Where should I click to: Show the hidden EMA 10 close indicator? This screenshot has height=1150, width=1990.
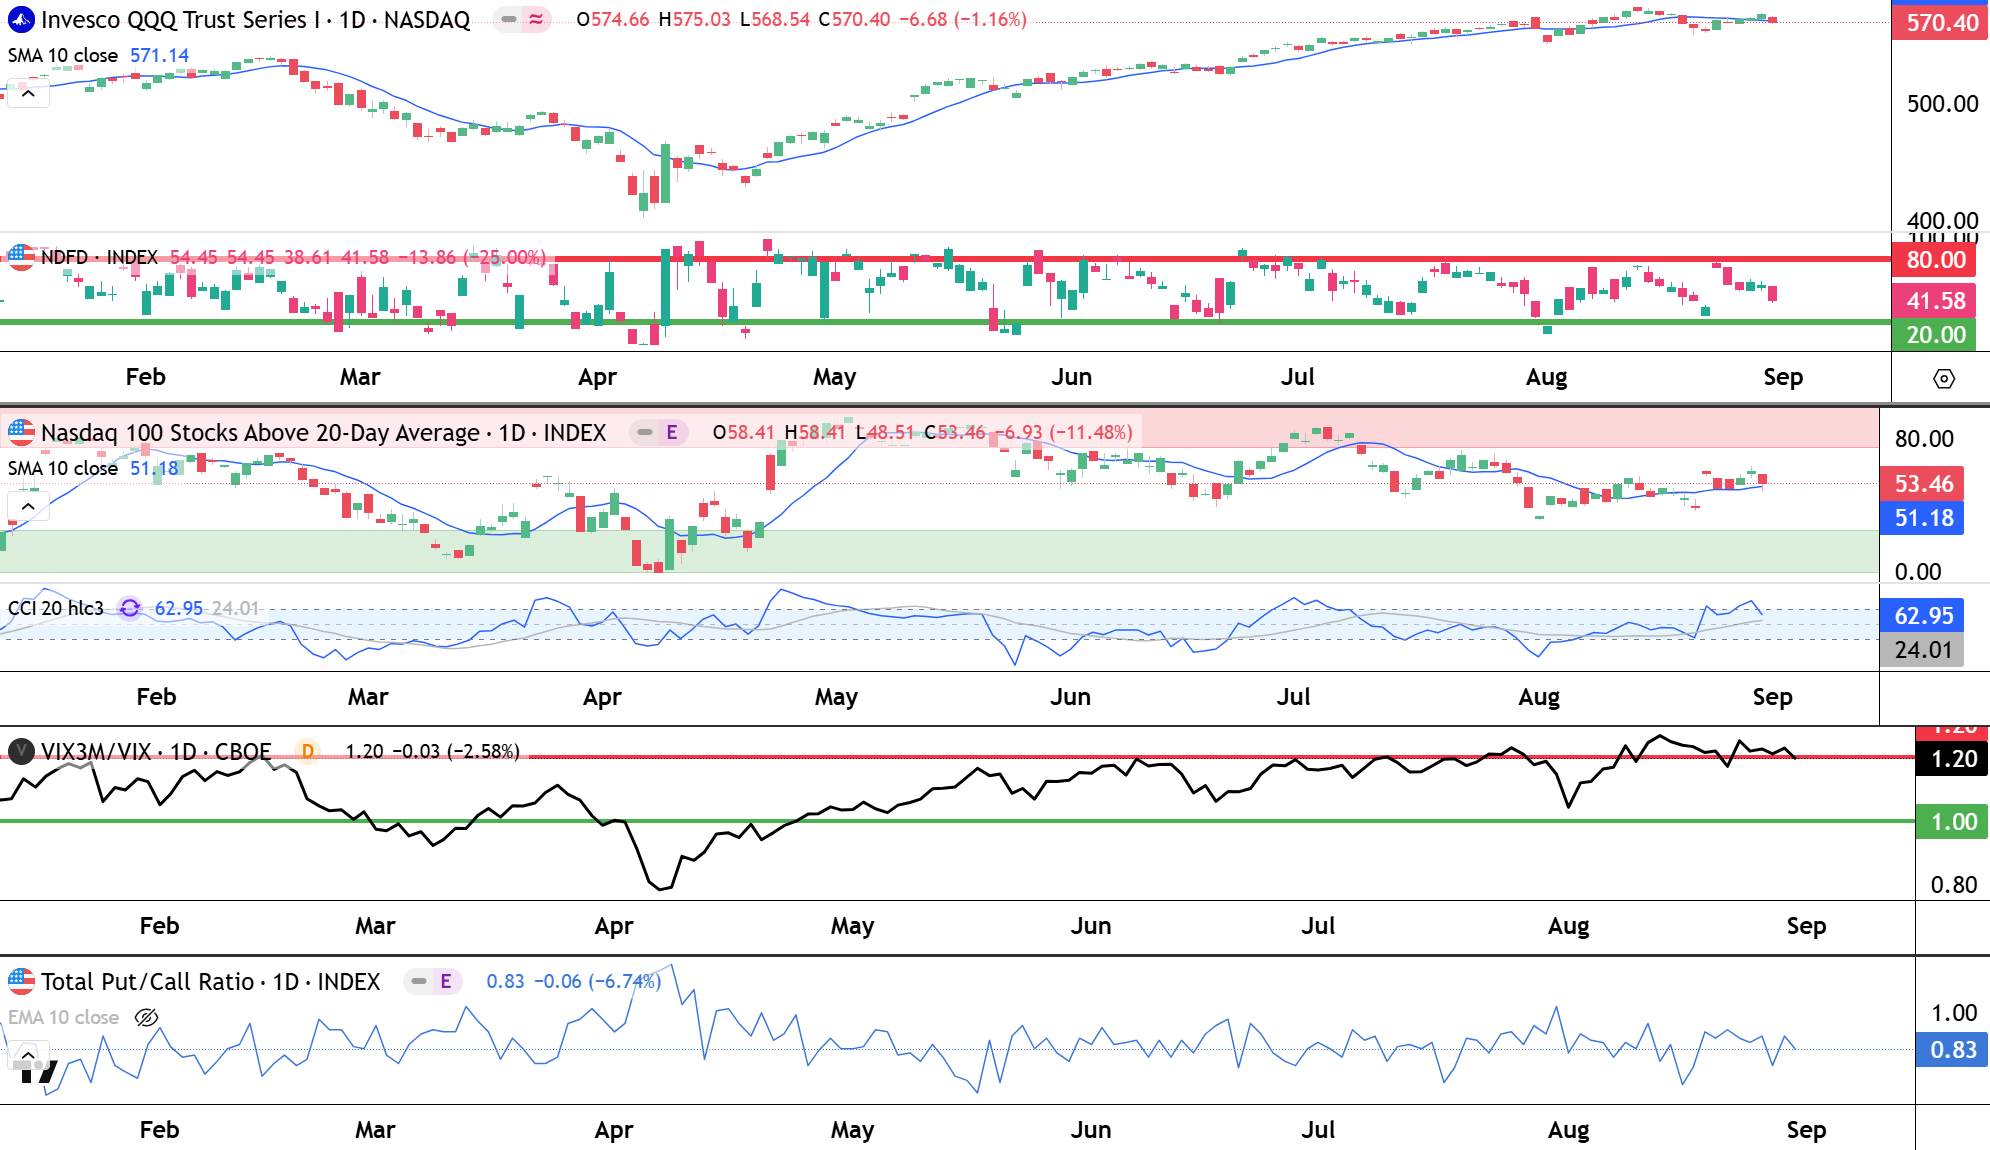(x=146, y=1017)
